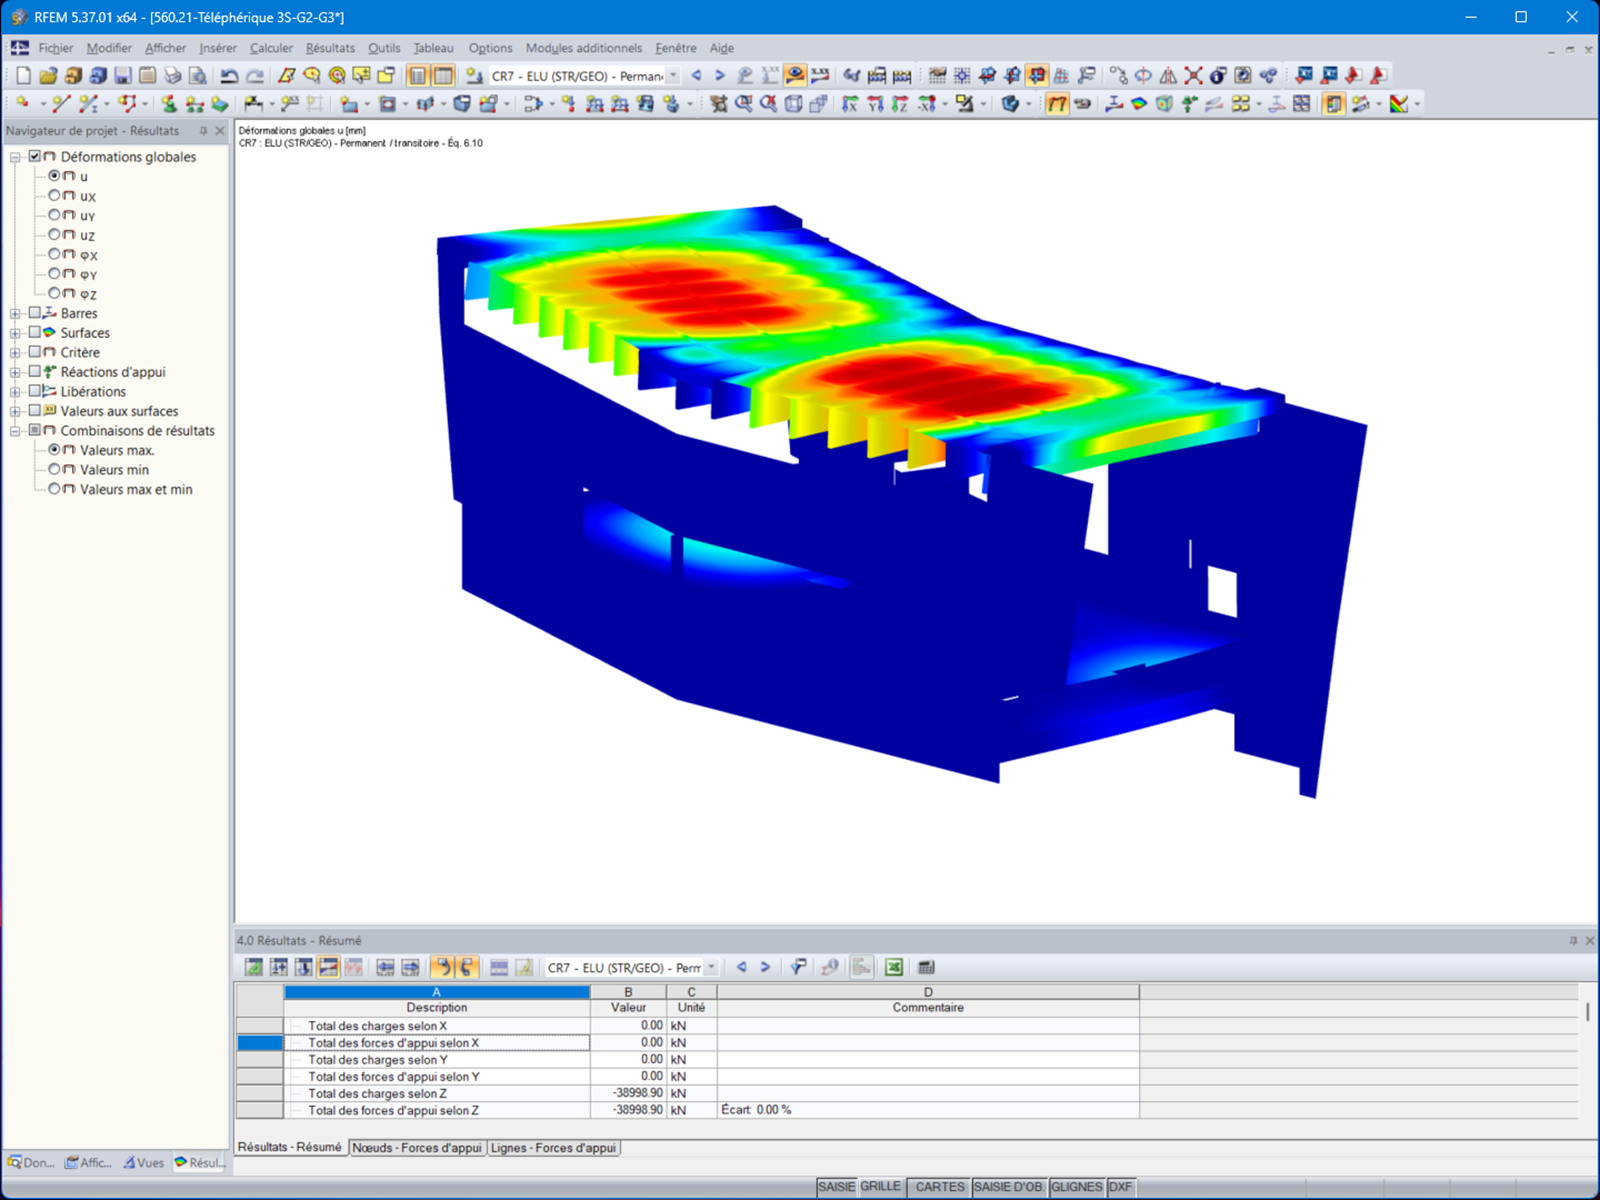Viewport: 1600px width, 1200px height.
Task: Export the results table to Excel
Action: (x=893, y=967)
